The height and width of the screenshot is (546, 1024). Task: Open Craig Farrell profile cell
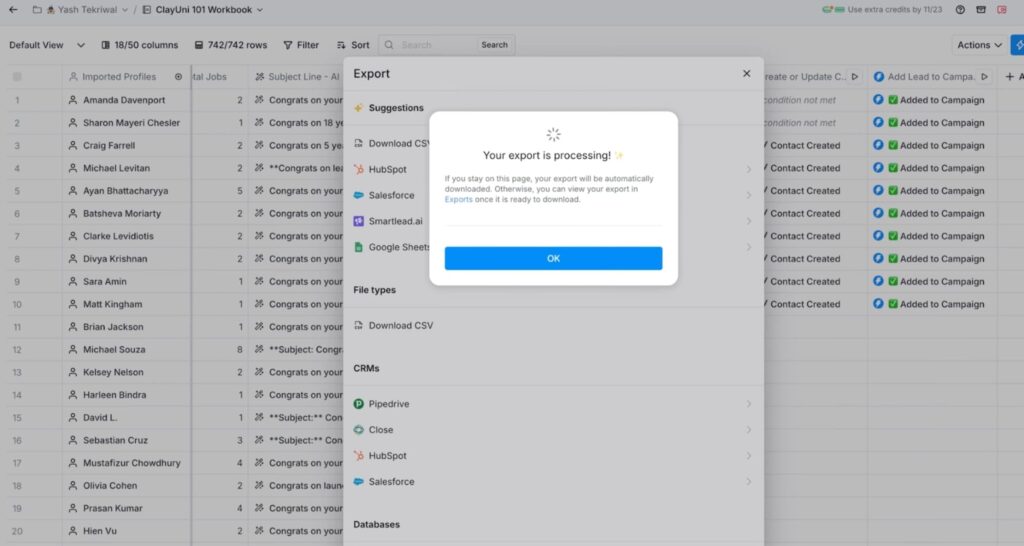click(x=127, y=145)
